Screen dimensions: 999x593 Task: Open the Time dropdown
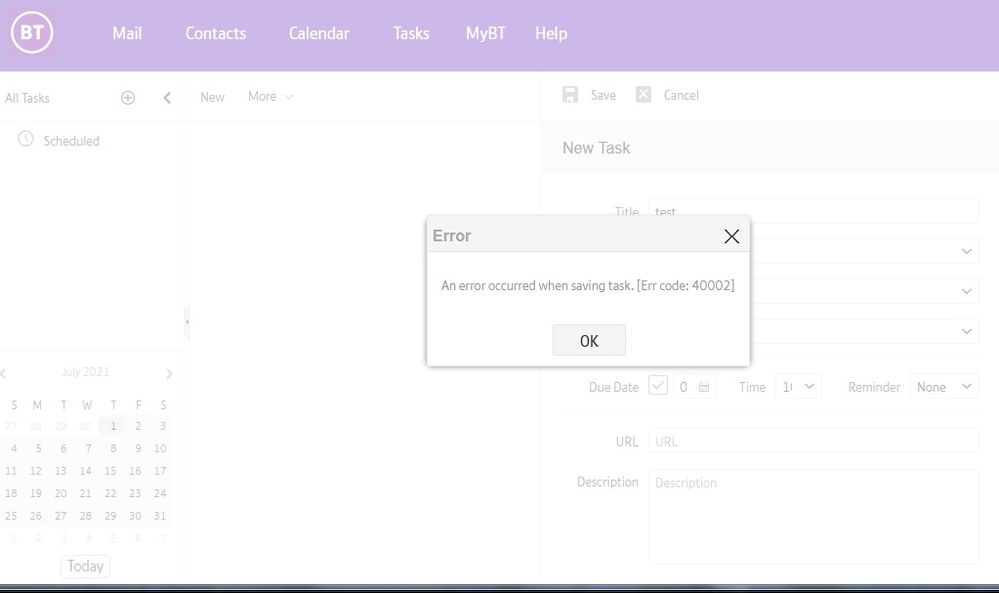tap(798, 387)
